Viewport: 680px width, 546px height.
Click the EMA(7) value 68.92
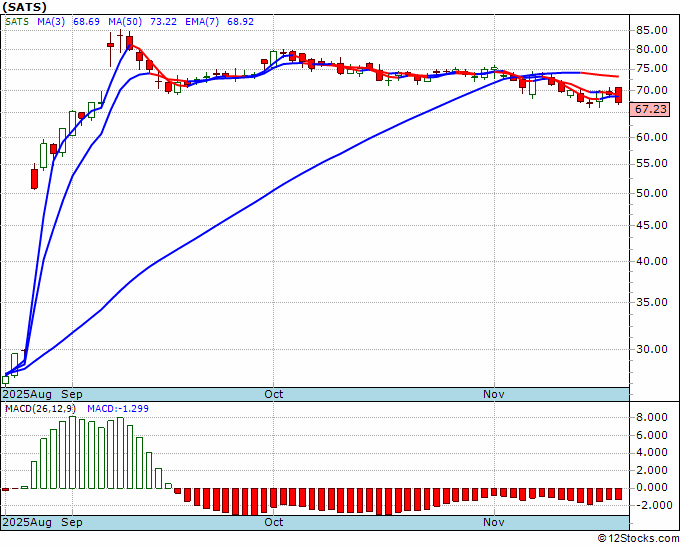[x=240, y=22]
